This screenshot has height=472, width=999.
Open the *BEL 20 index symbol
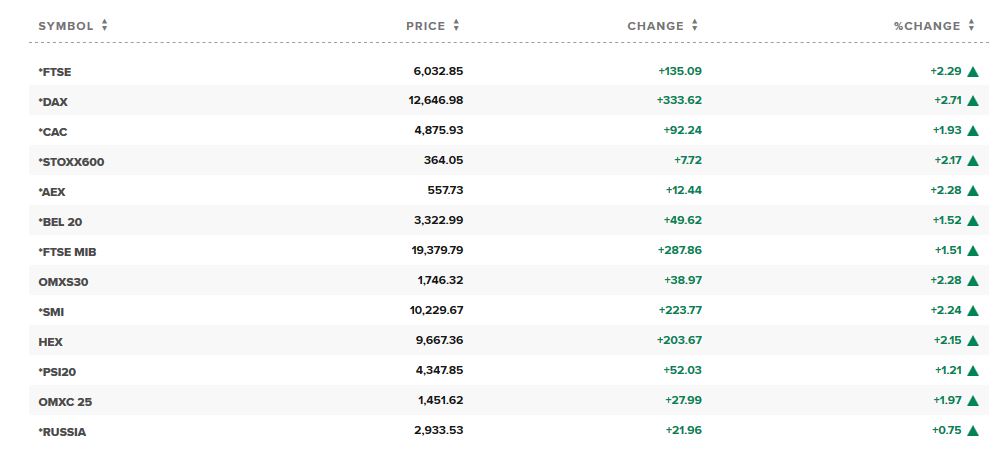point(61,222)
